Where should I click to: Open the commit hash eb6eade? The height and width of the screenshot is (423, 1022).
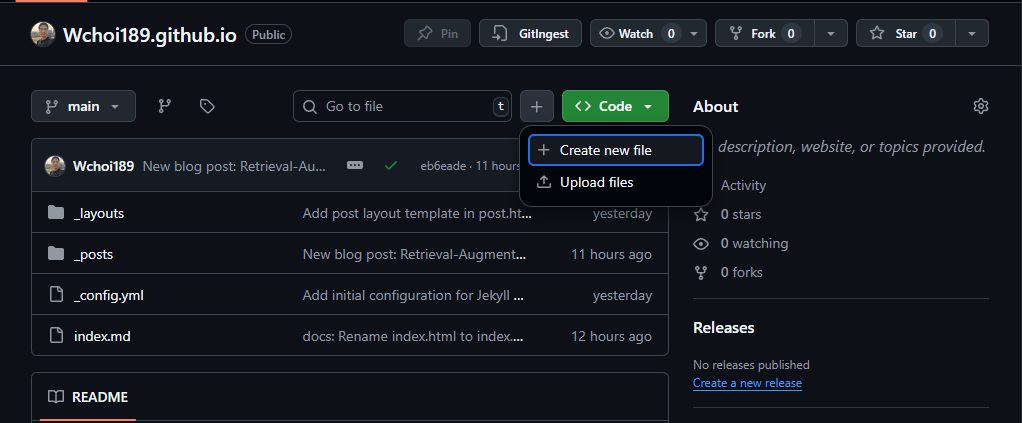point(443,166)
